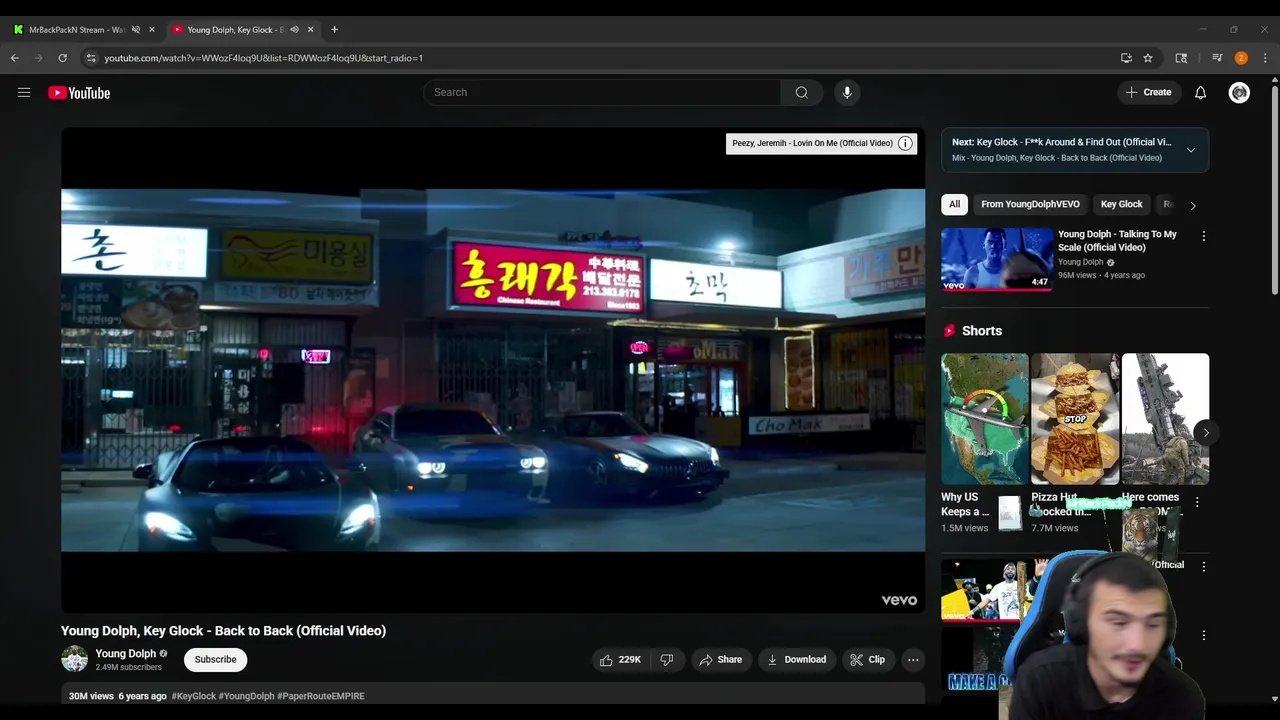Open the YouTube guide hamburger menu
The width and height of the screenshot is (1280, 720).
24,93
